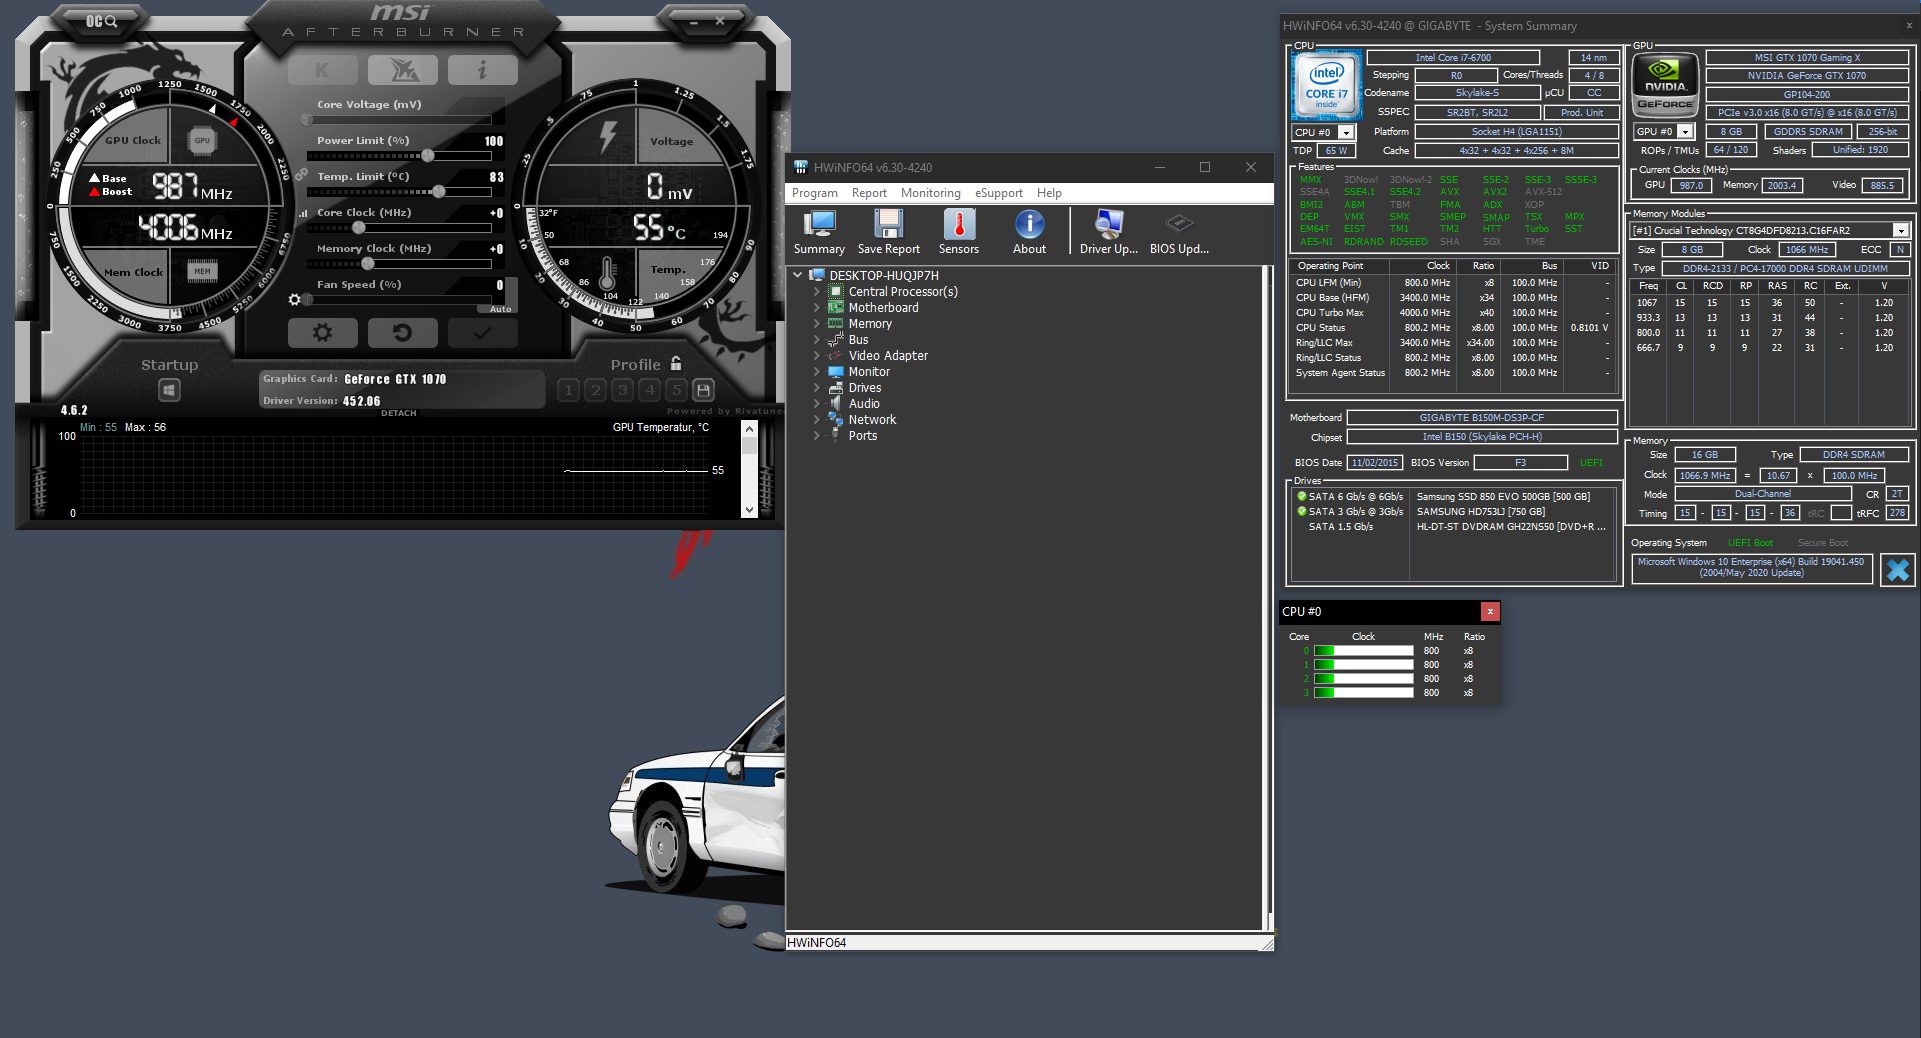Maximize the HWiNFO main window
The height and width of the screenshot is (1038, 1921).
(x=1204, y=167)
